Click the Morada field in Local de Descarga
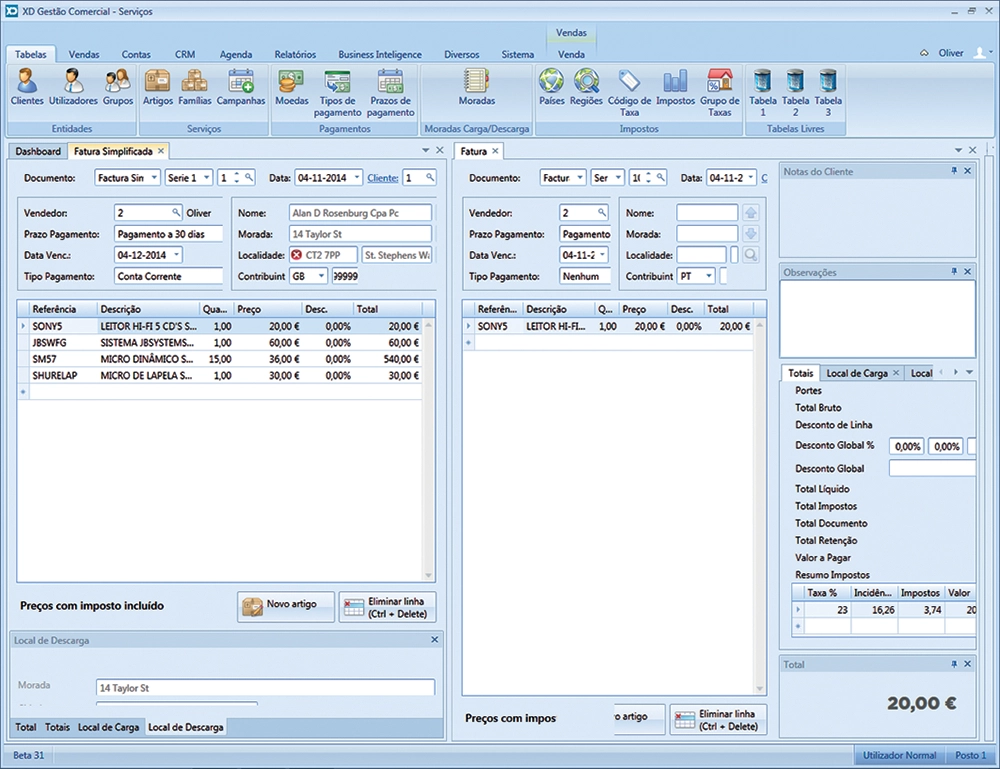This screenshot has height=769, width=1000. coord(265,688)
